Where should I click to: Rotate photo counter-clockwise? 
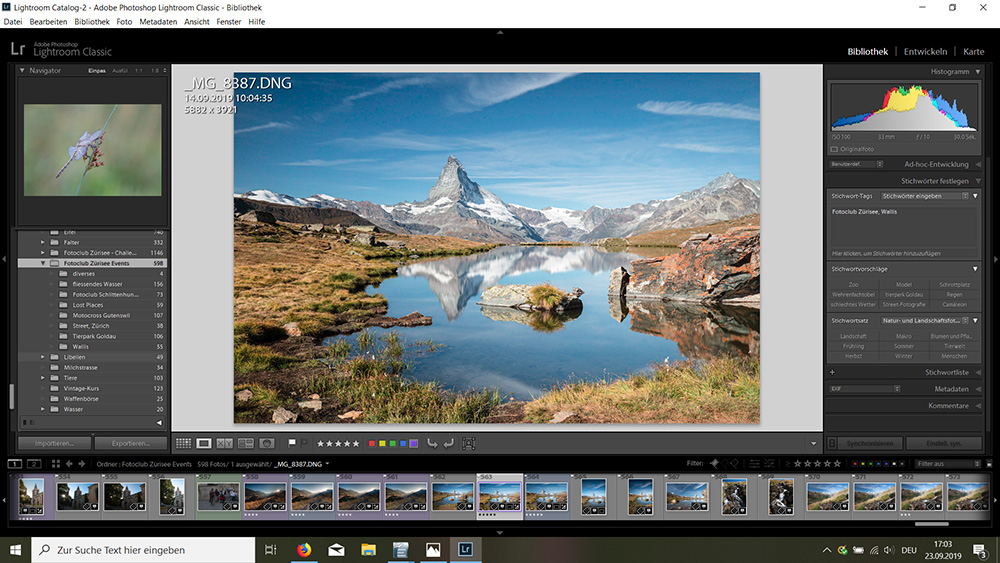432,443
